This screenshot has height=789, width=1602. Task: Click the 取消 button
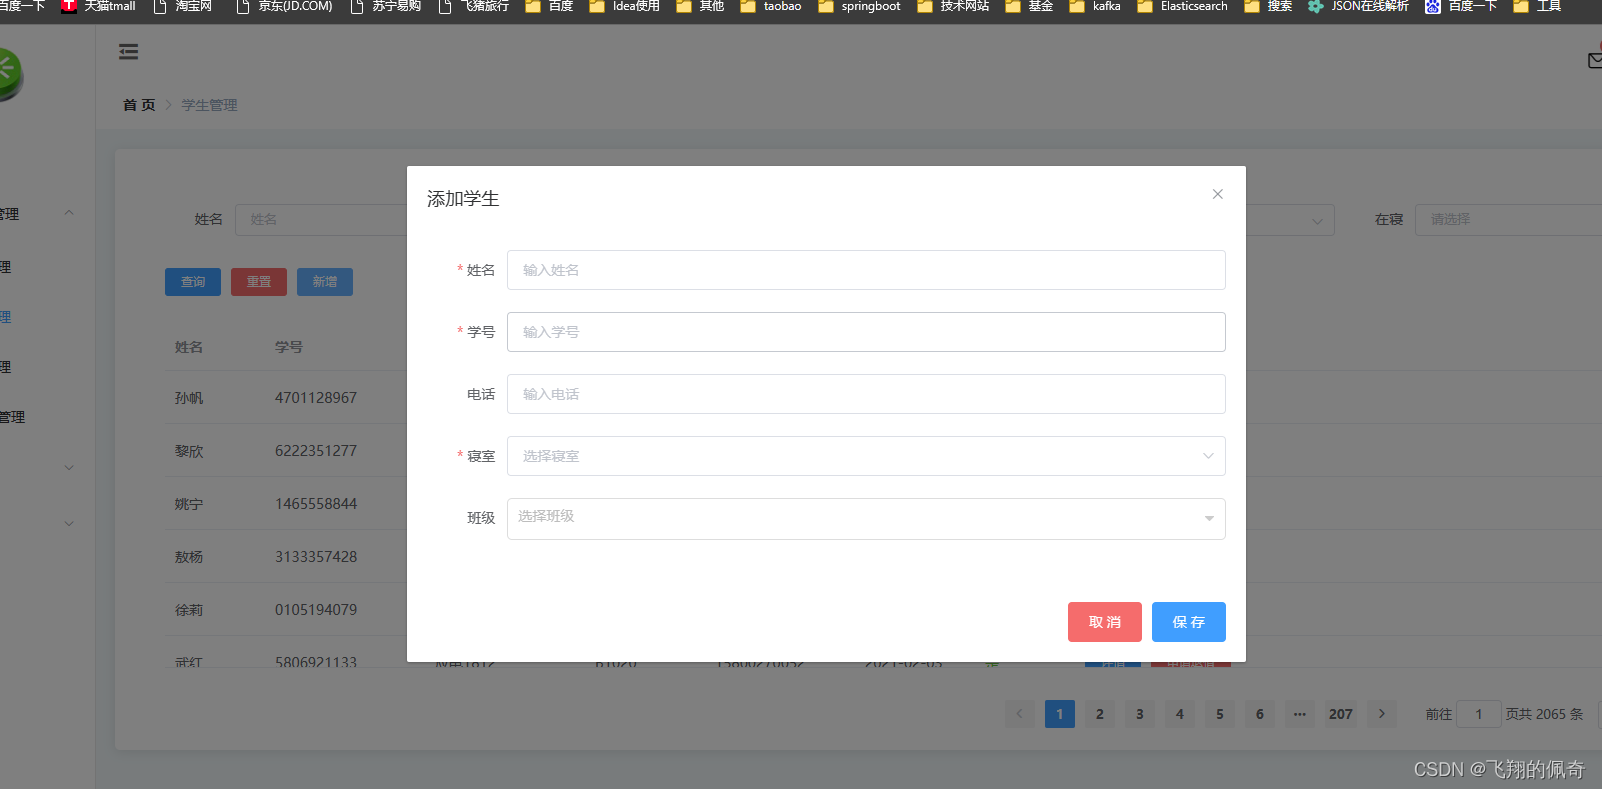[x=1105, y=622]
